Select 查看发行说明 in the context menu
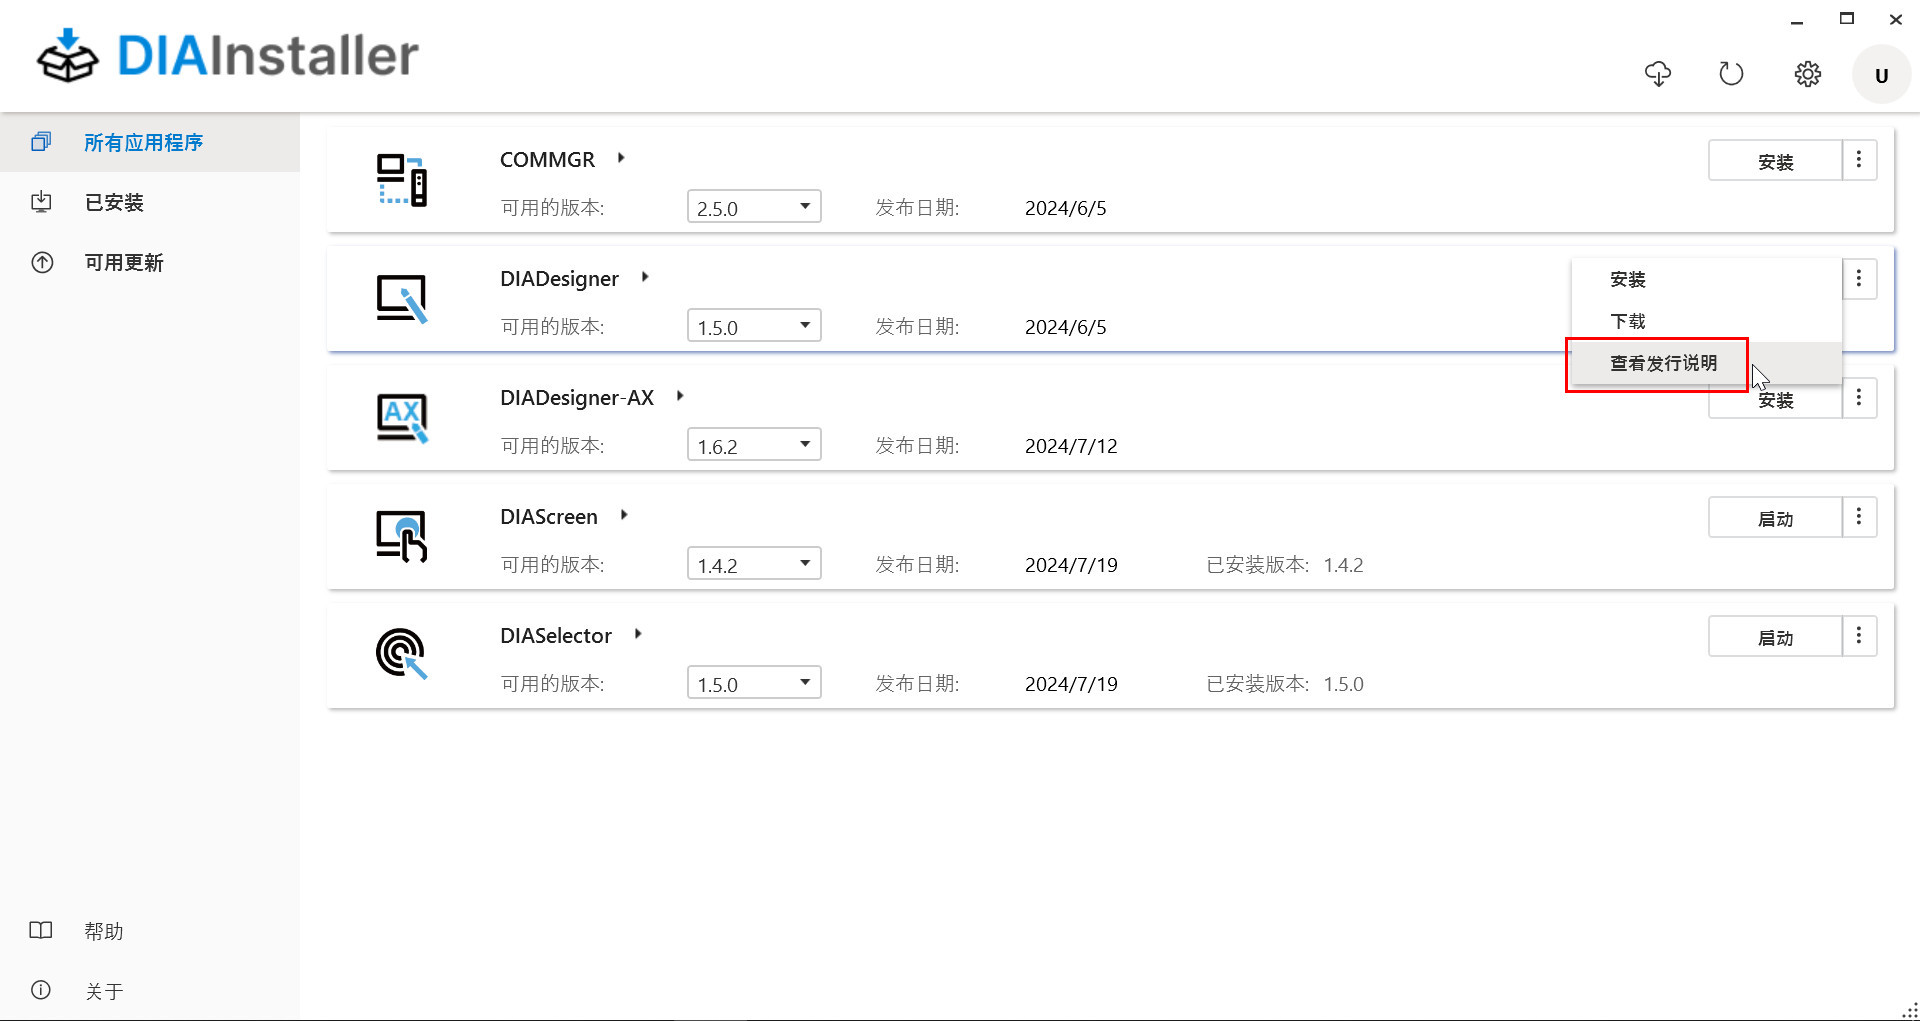1920x1021 pixels. pos(1663,363)
